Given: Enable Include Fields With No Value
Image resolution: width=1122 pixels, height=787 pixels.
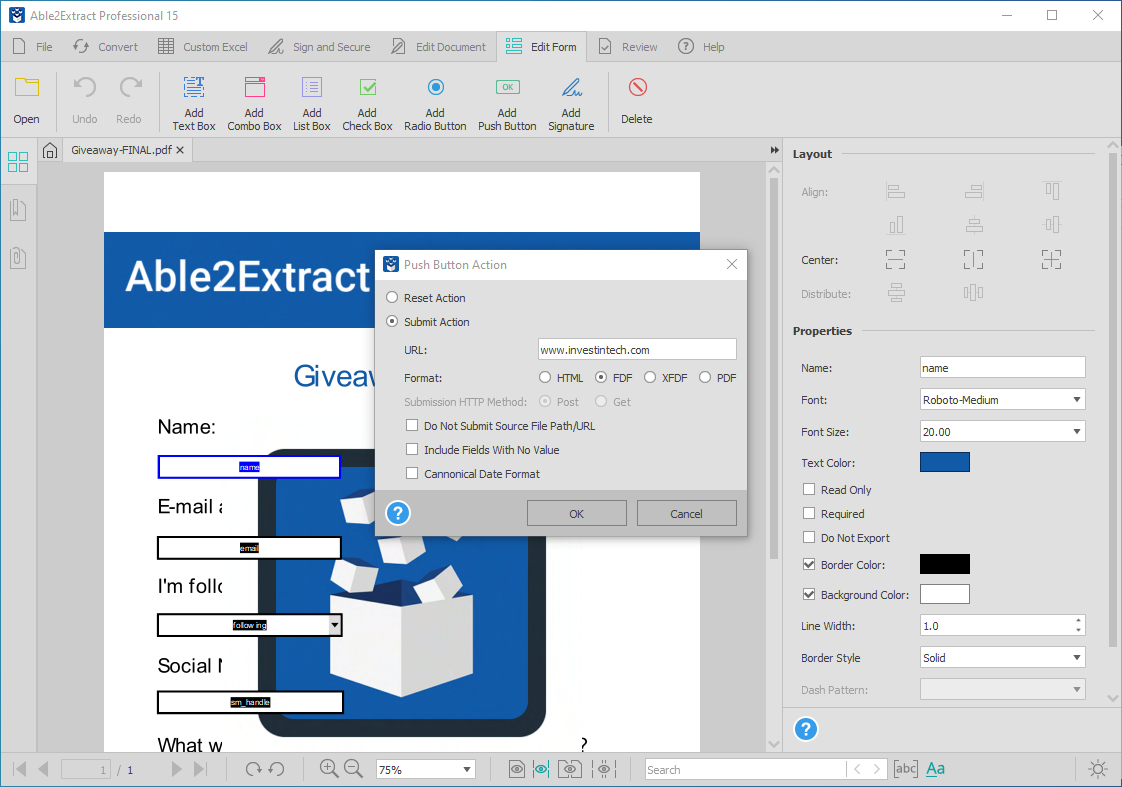Looking at the screenshot, I should click(x=411, y=450).
